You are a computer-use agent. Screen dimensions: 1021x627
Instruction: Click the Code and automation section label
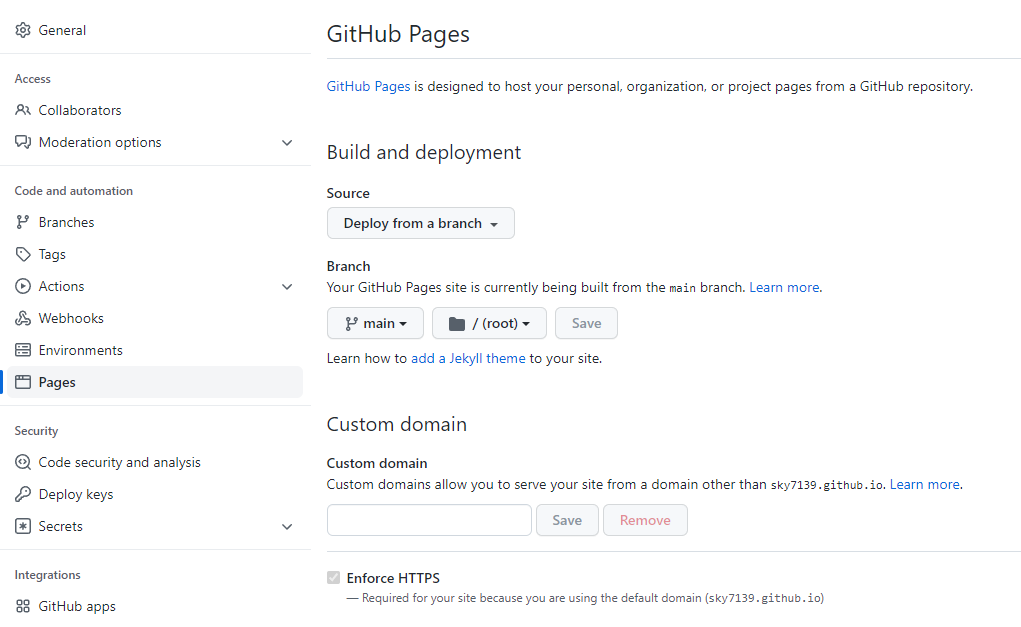[74, 191]
